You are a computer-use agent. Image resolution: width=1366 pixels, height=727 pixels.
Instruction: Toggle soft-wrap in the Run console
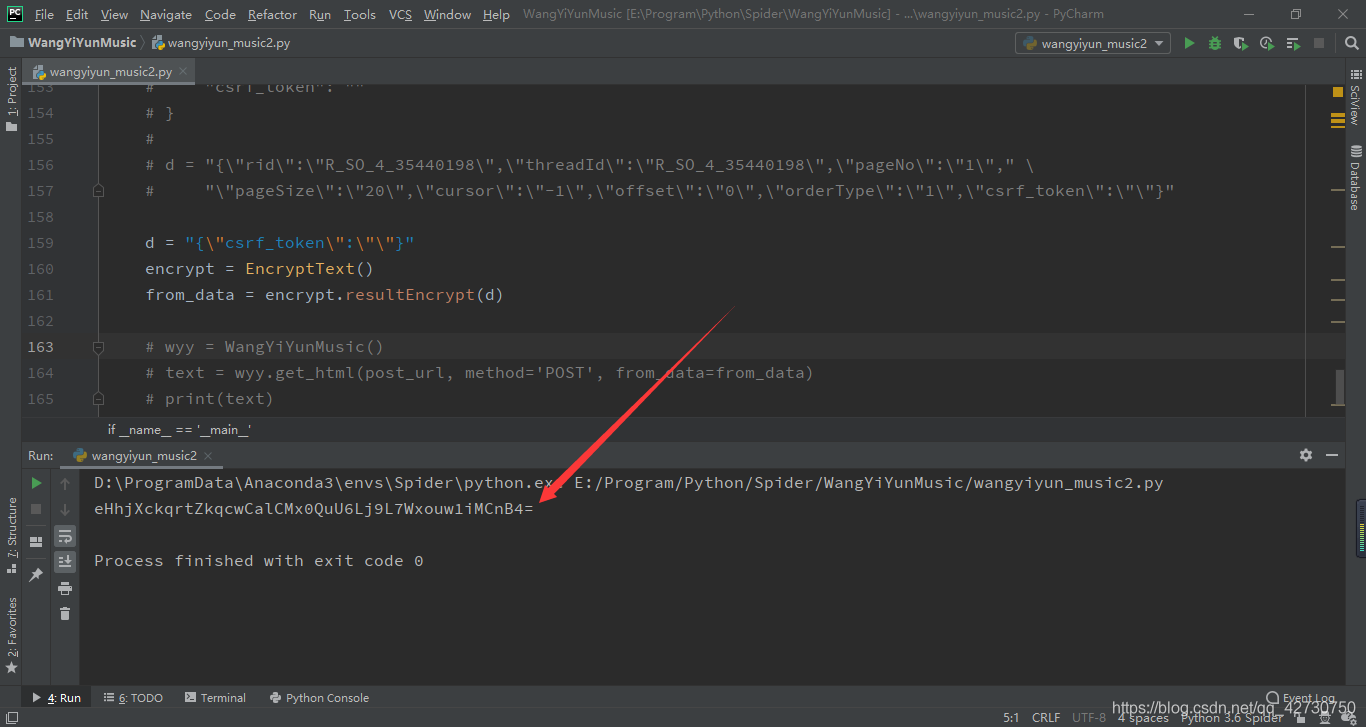click(x=65, y=536)
